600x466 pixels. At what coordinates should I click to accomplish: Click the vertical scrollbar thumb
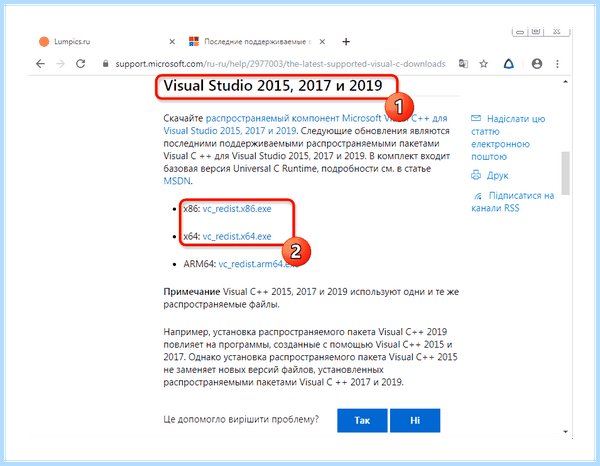[566, 173]
